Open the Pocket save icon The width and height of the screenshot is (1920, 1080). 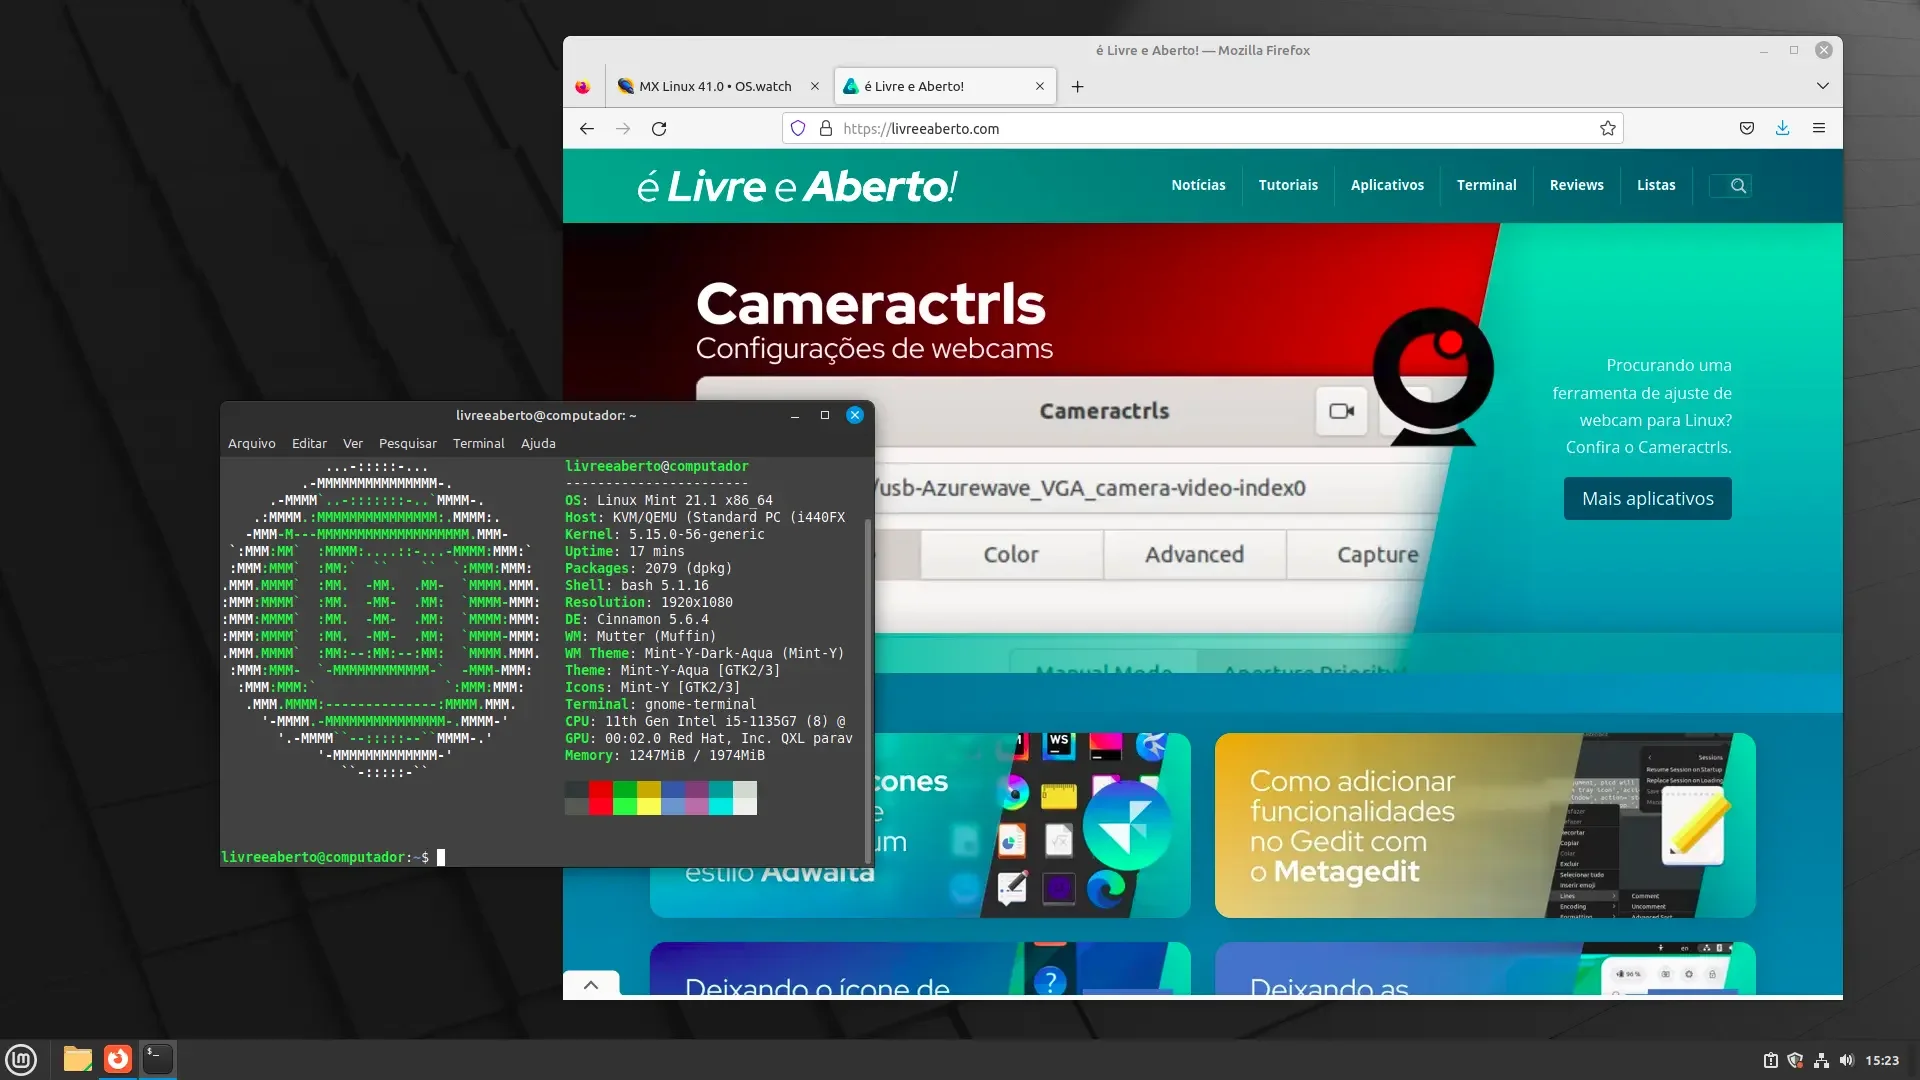point(1747,128)
